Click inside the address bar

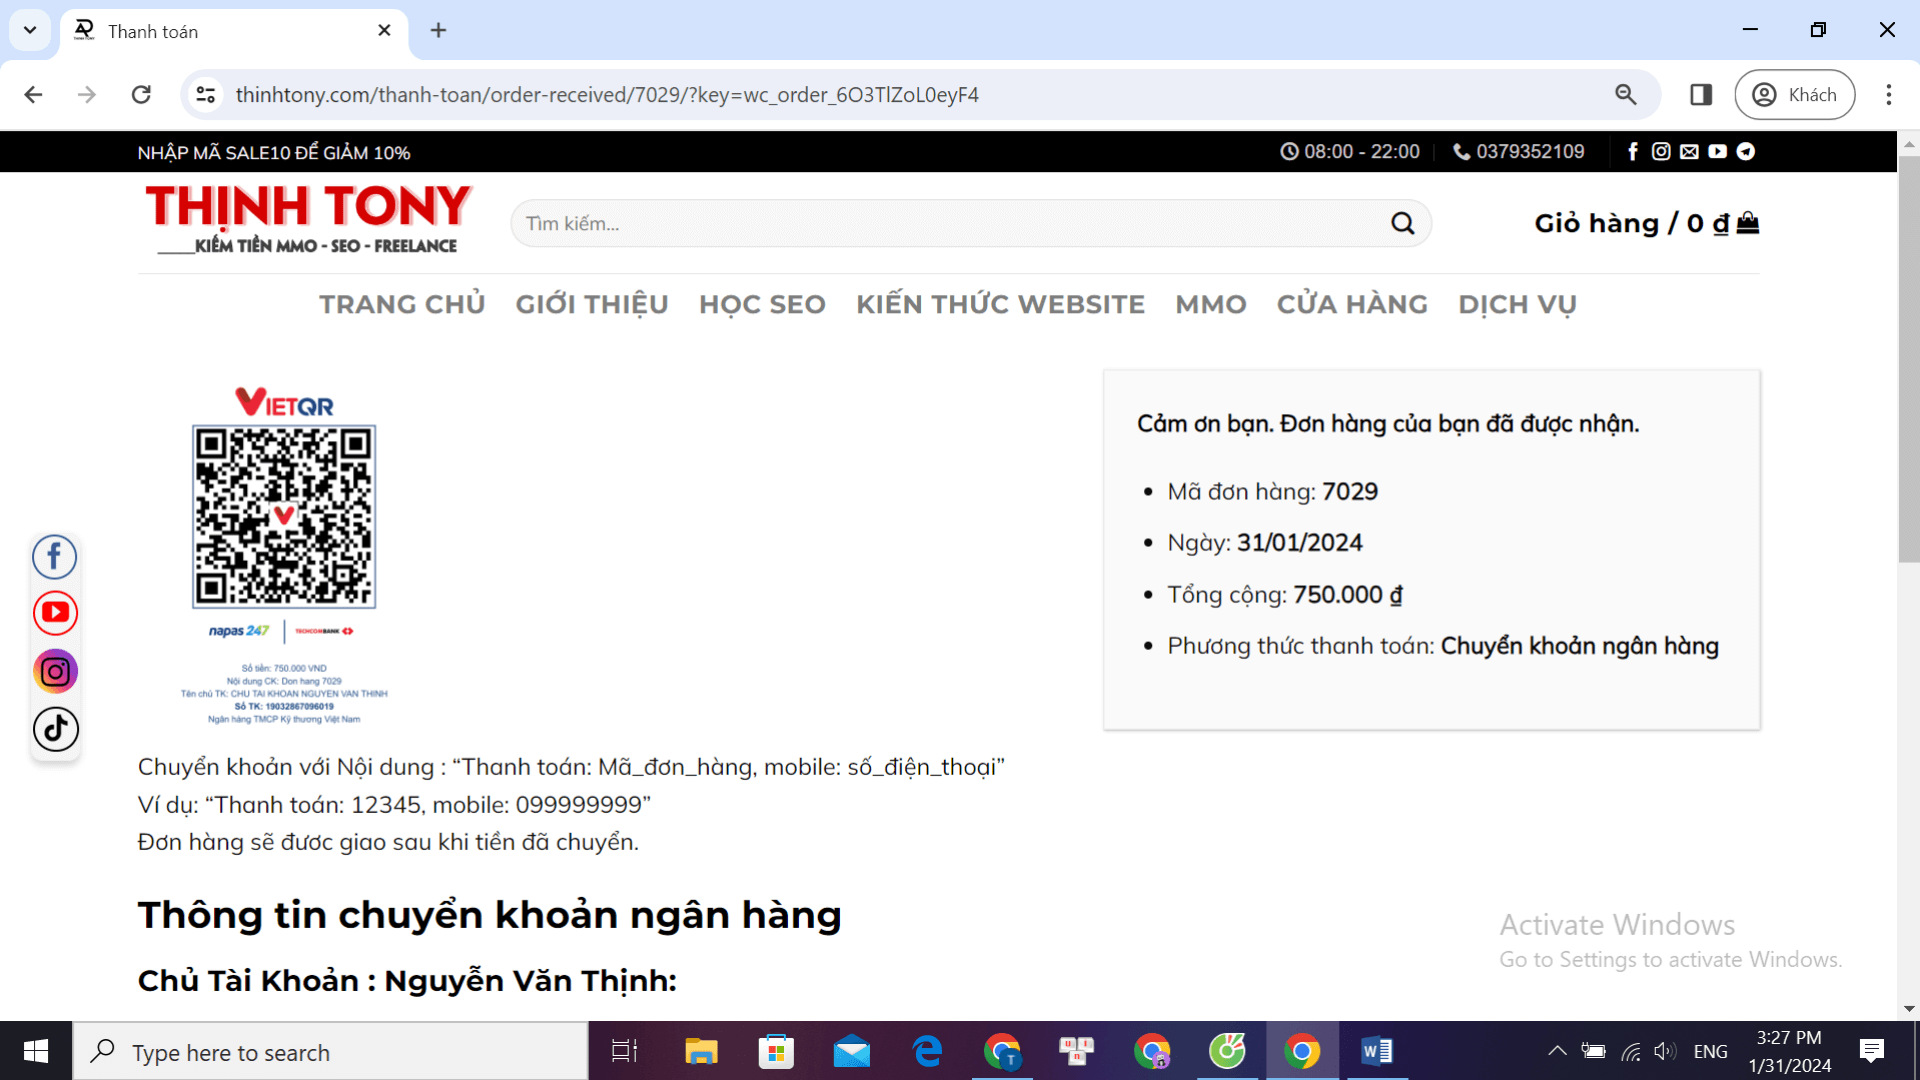coord(700,94)
